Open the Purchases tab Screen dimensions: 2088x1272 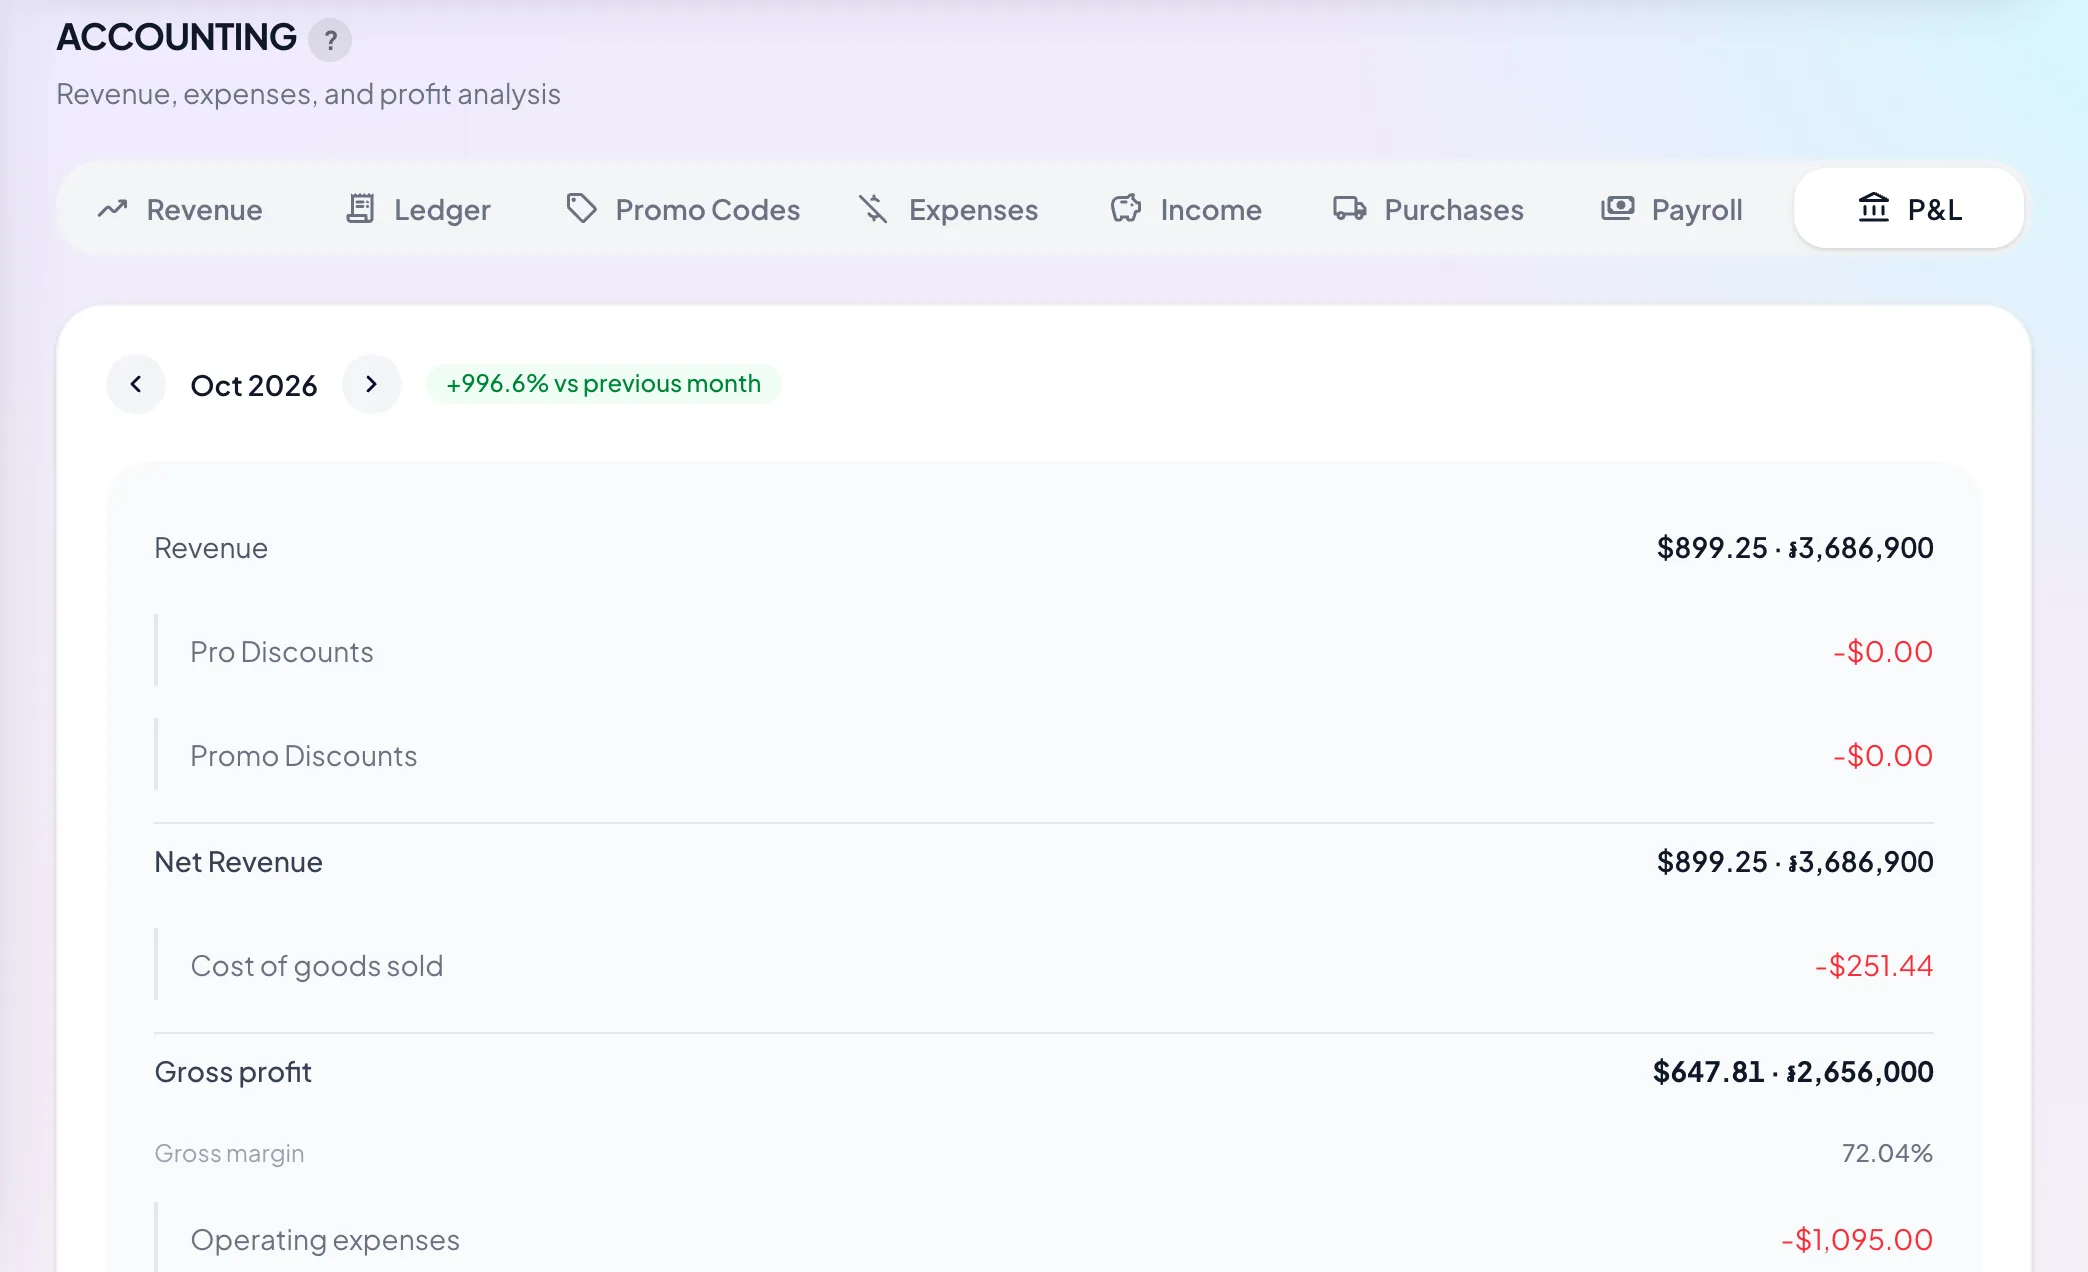[x=1428, y=209]
